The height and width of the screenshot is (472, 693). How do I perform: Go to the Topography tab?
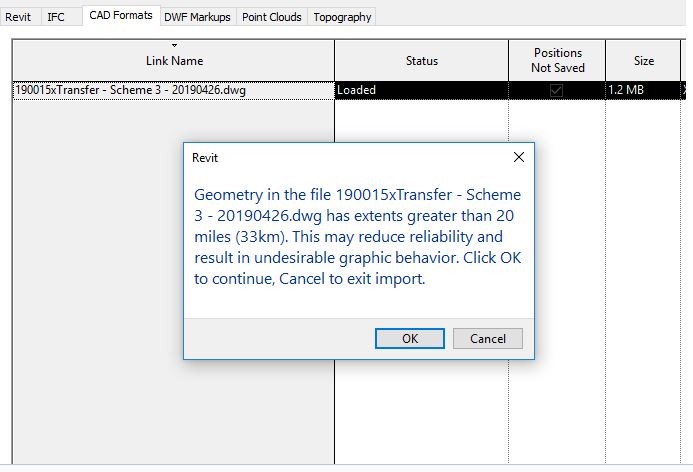pyautogui.click(x=342, y=17)
